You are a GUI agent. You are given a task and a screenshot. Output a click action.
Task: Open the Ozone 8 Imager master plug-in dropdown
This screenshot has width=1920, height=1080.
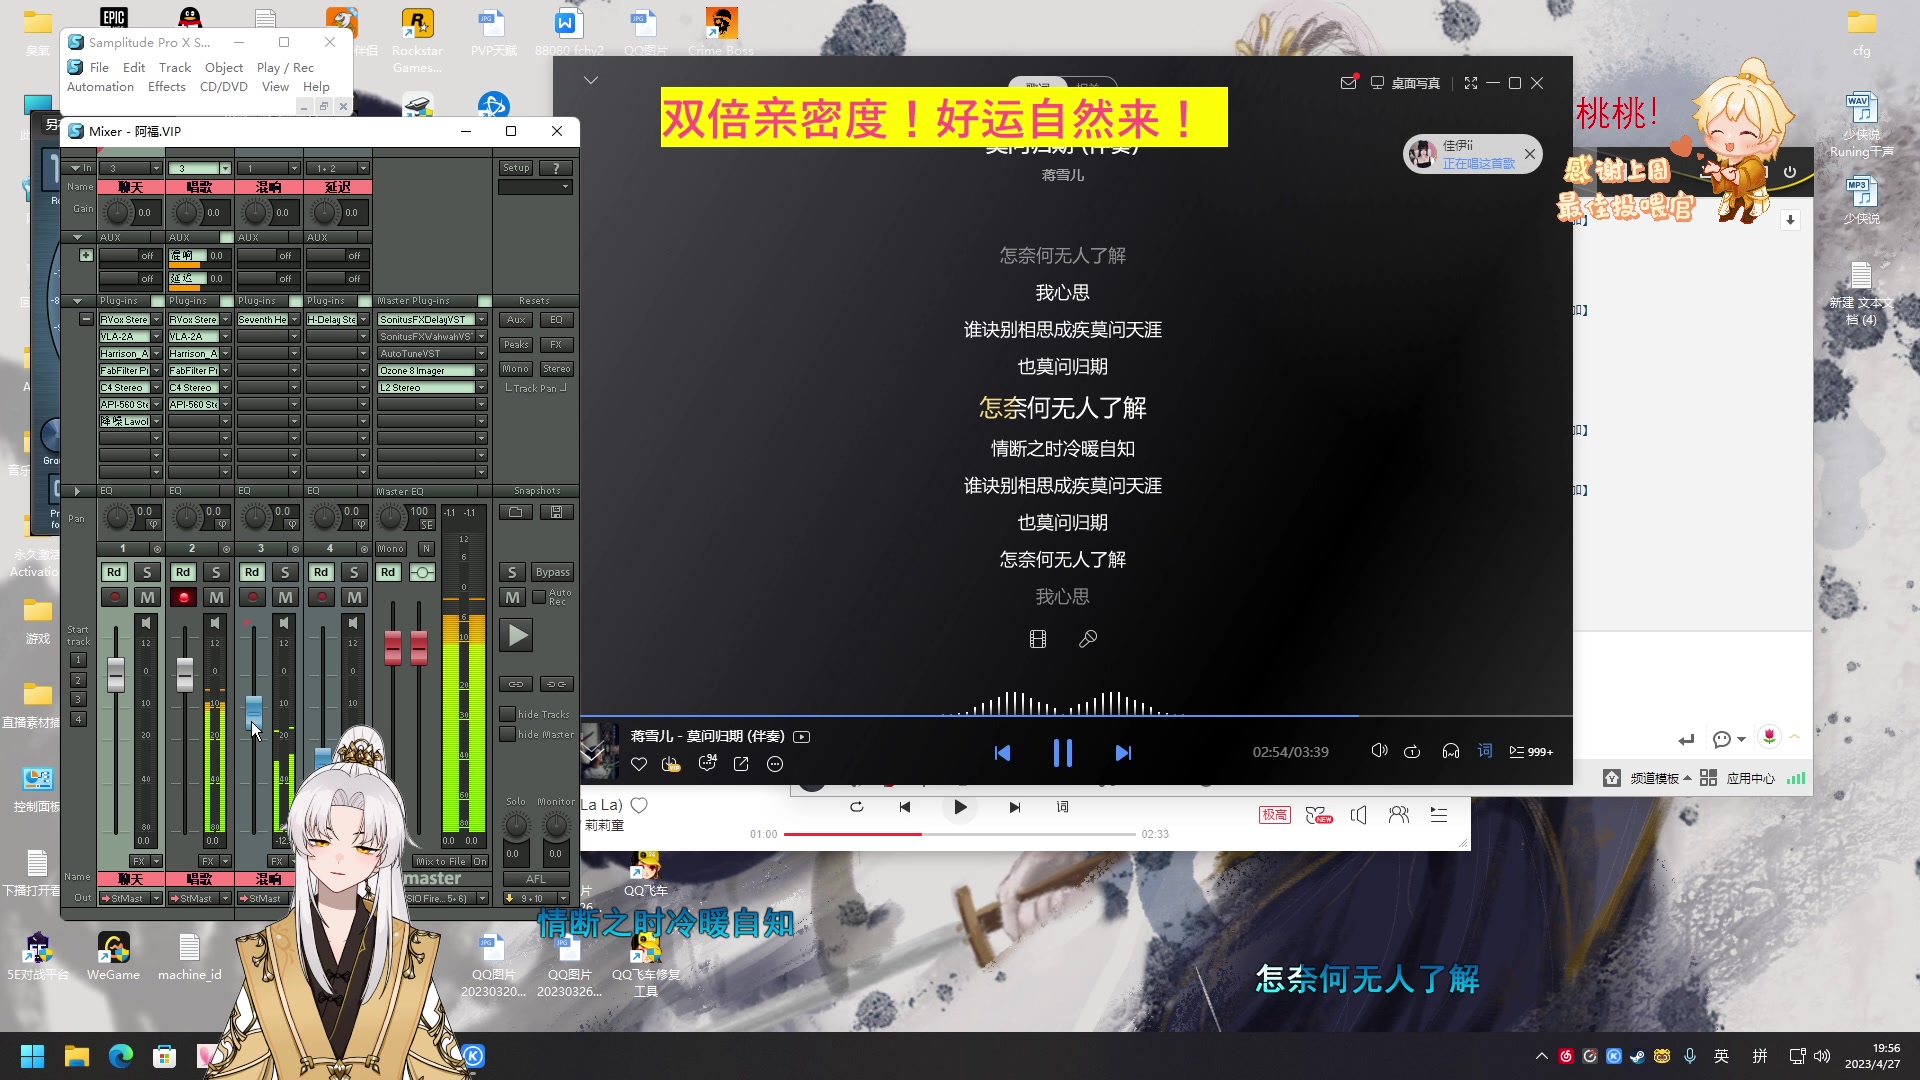481,370
